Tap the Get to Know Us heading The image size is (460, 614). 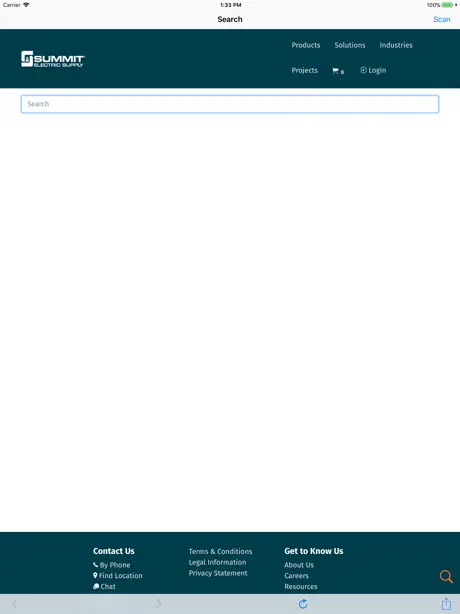pos(314,551)
